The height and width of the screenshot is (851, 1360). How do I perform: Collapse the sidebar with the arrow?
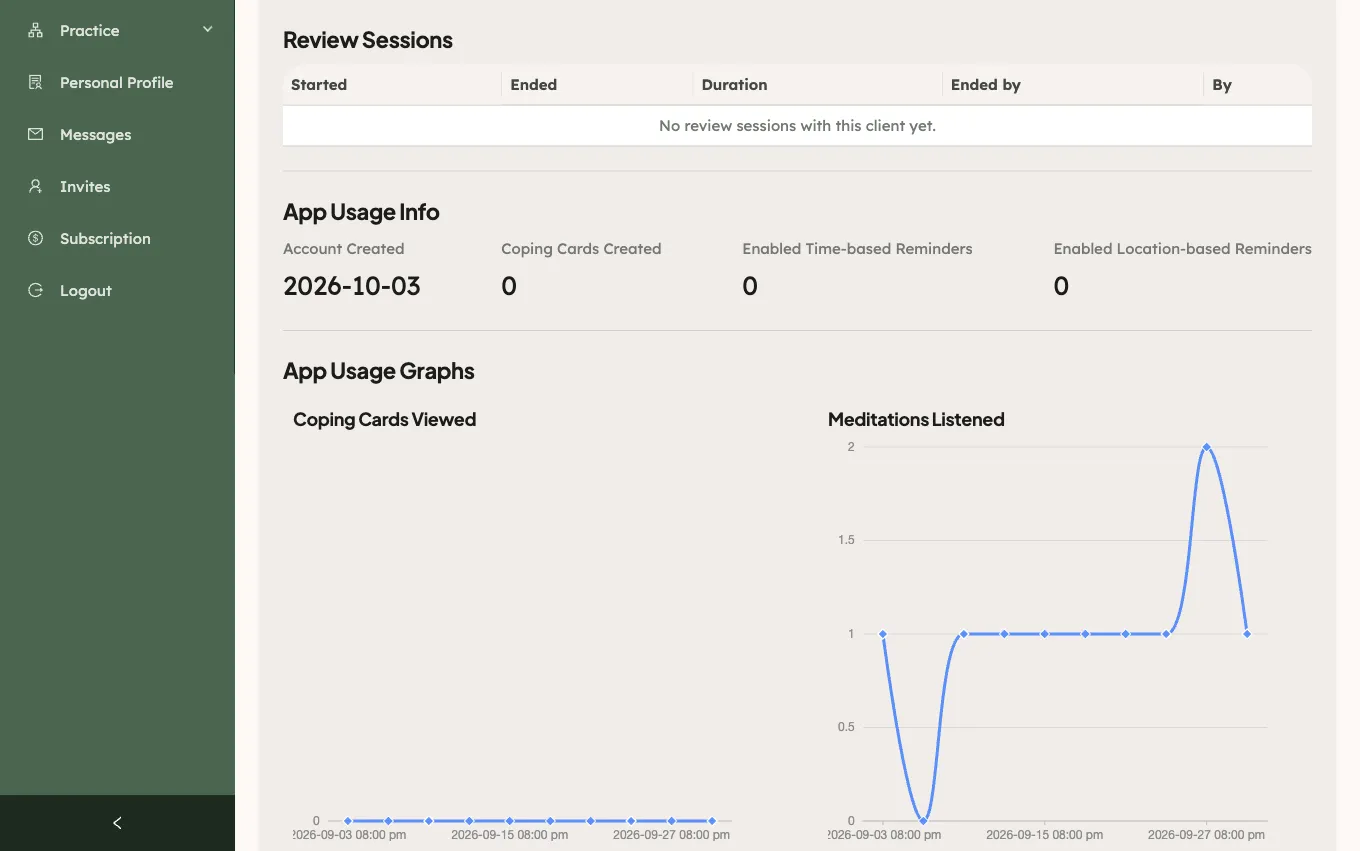pyautogui.click(x=117, y=823)
